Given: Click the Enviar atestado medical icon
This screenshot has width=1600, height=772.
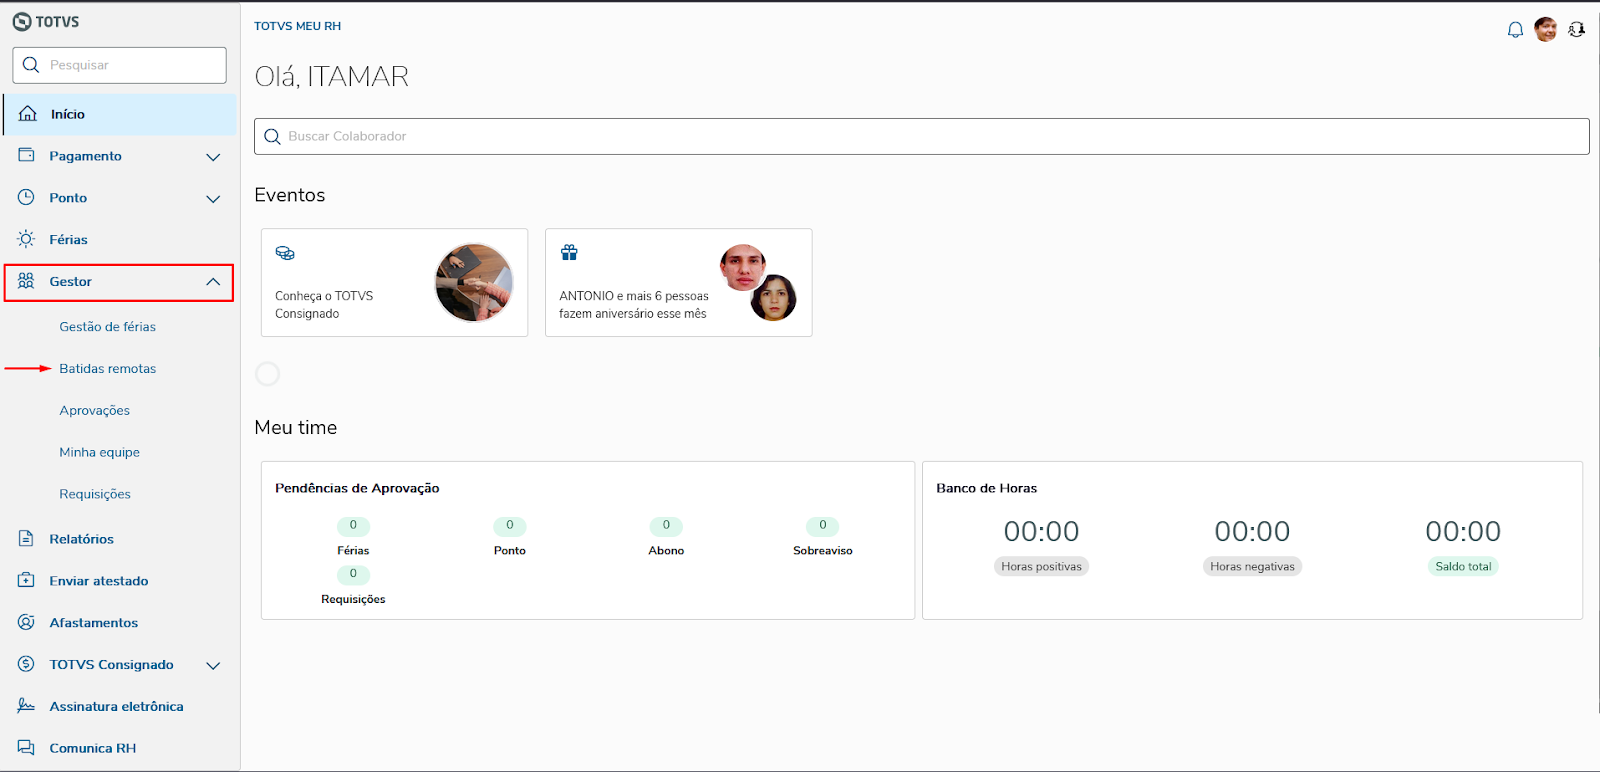Looking at the screenshot, I should click(26, 580).
